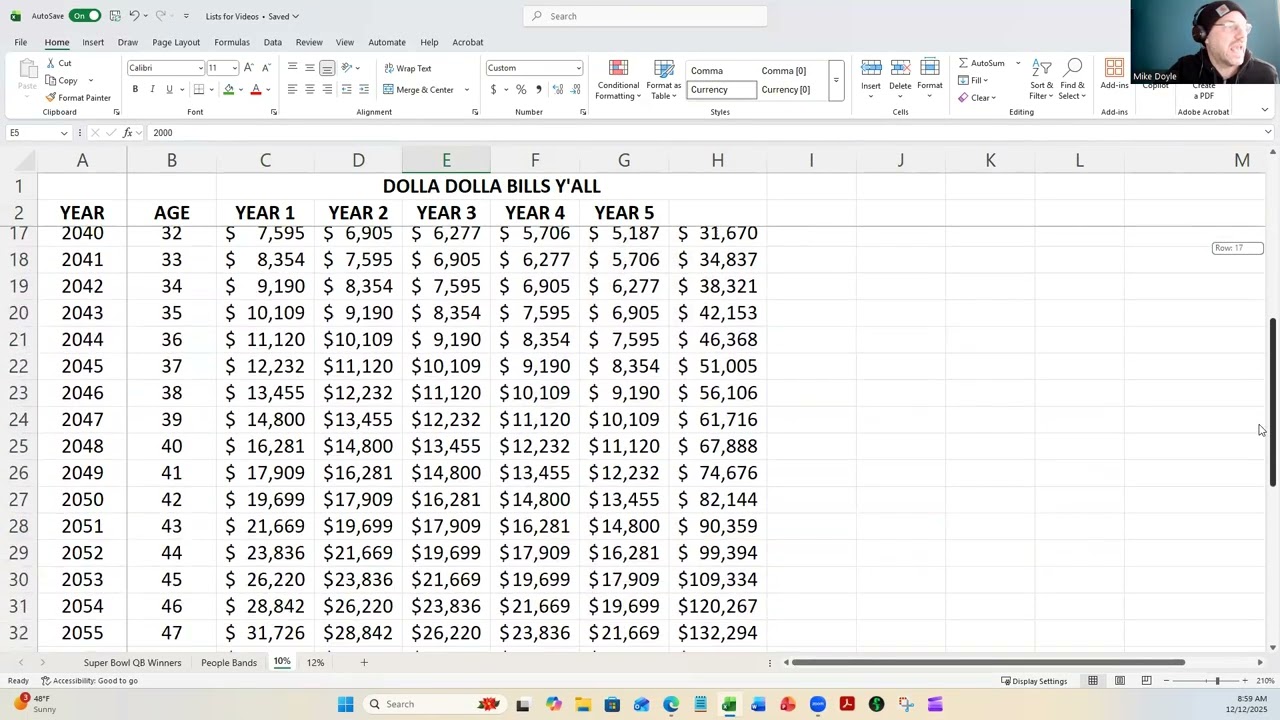Toggle underline formatting

tap(169, 89)
